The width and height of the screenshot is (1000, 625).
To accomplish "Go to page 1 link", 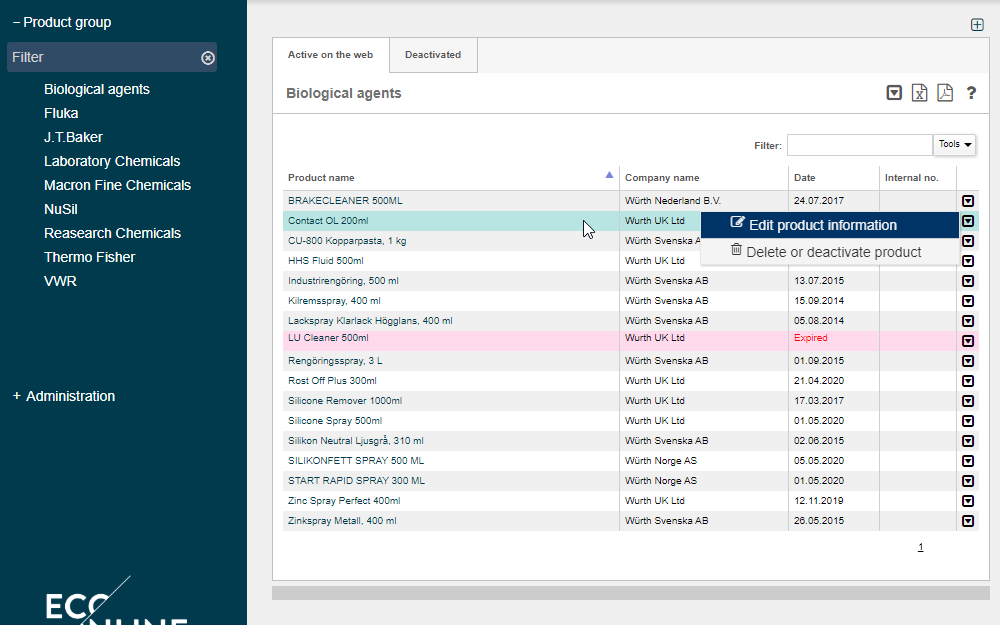I will point(920,547).
